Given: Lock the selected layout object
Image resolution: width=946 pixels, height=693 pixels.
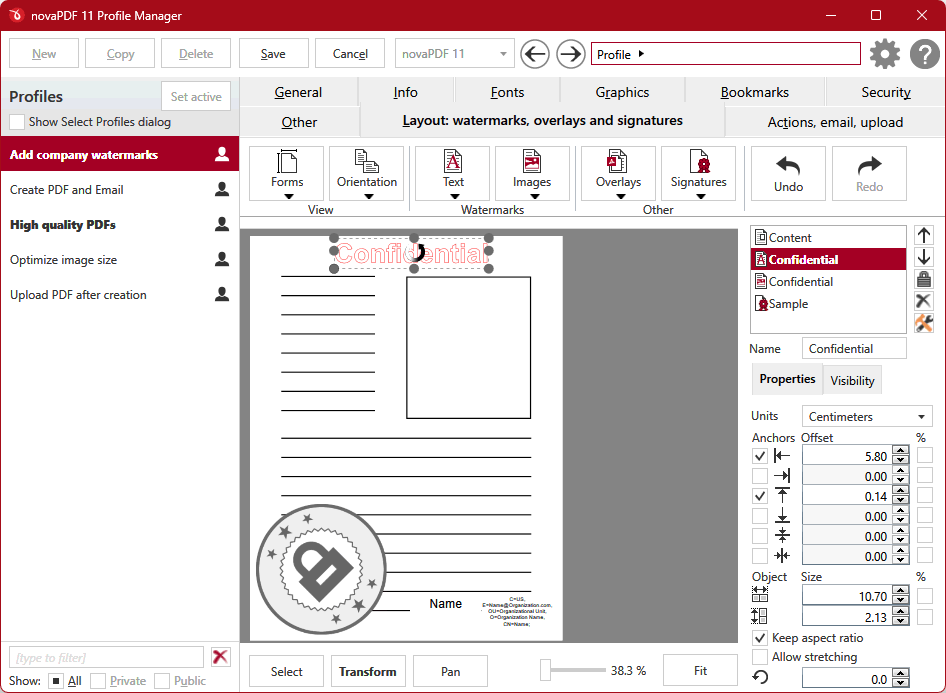Looking at the screenshot, I should pyautogui.click(x=924, y=279).
